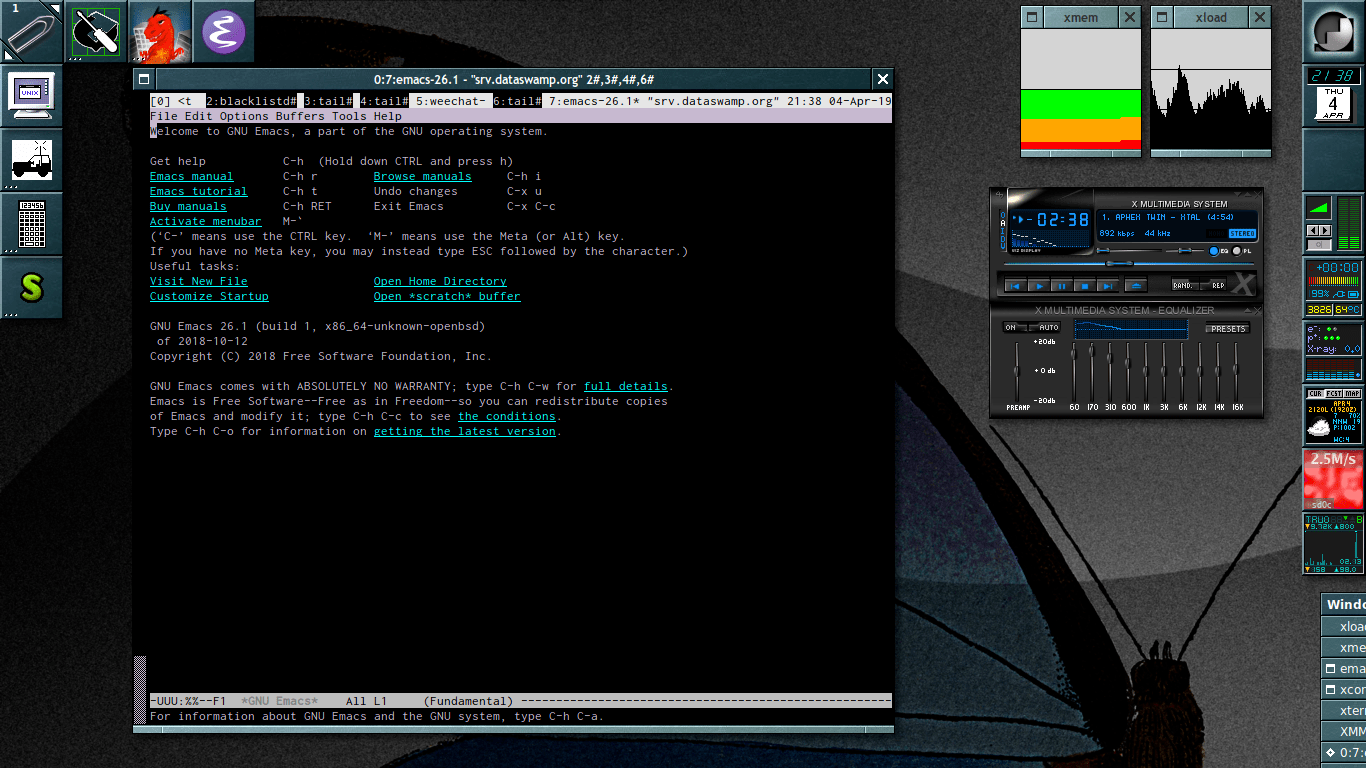Select xload in the Windows list menu
This screenshot has height=768, width=1366.
(1344, 626)
